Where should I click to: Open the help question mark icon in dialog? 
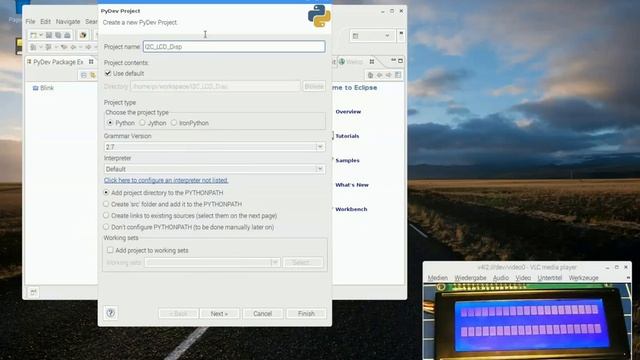point(111,313)
